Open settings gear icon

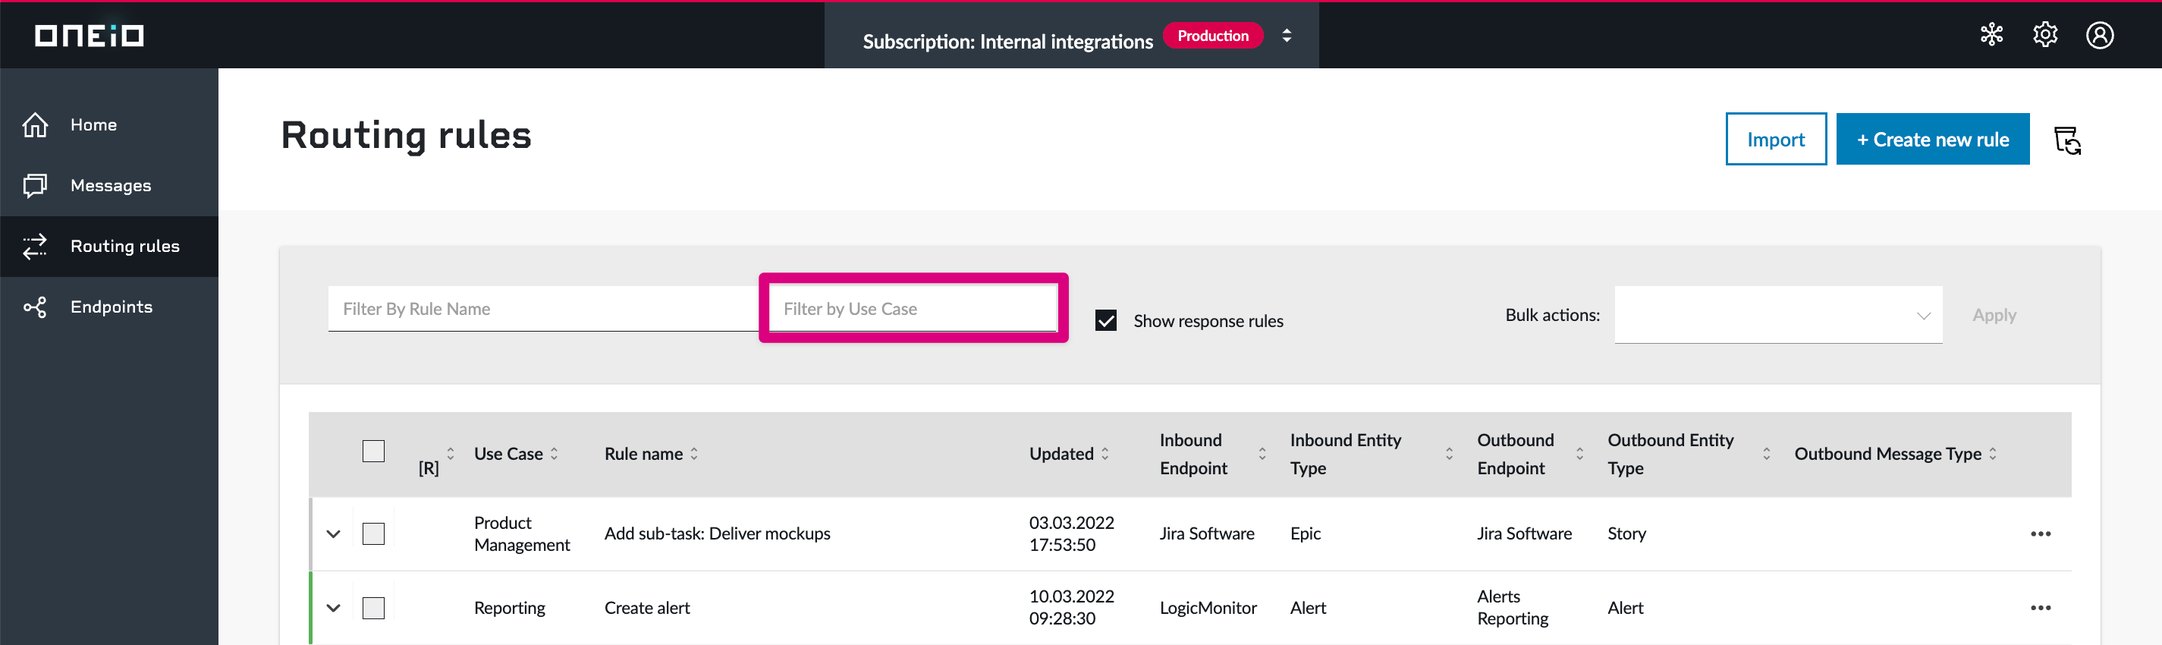pyautogui.click(x=2045, y=35)
